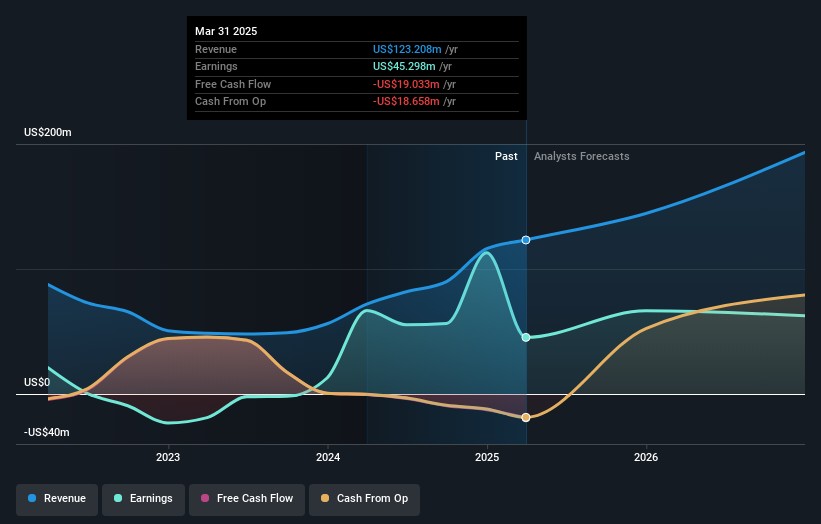This screenshot has width=821, height=524.
Task: Click the Cash From Op legend button
Action: point(365,498)
